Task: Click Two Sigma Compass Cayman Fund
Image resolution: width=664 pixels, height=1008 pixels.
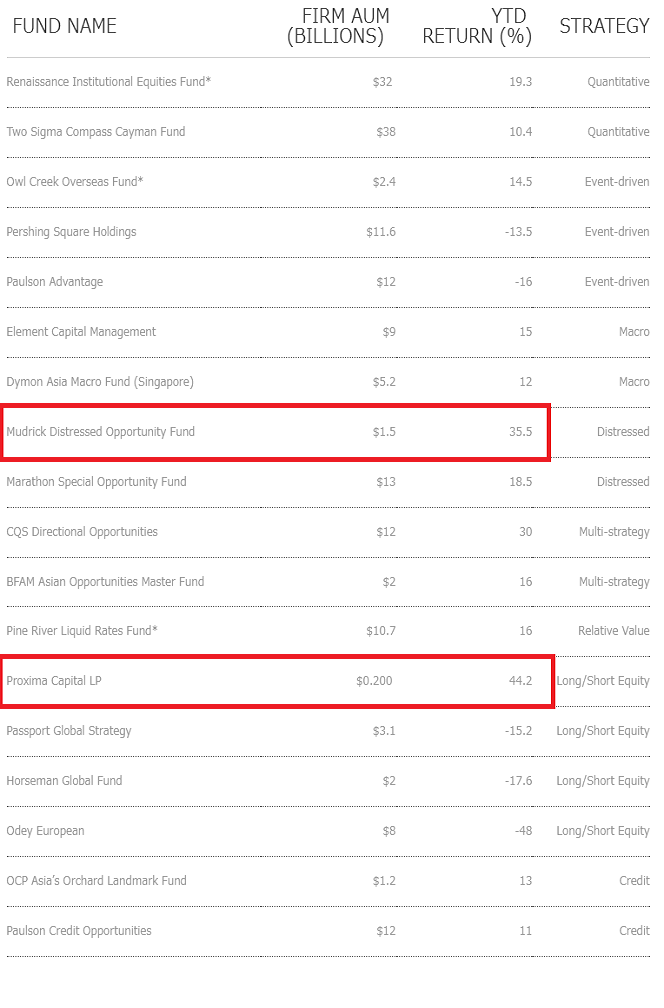Action: (x=96, y=132)
